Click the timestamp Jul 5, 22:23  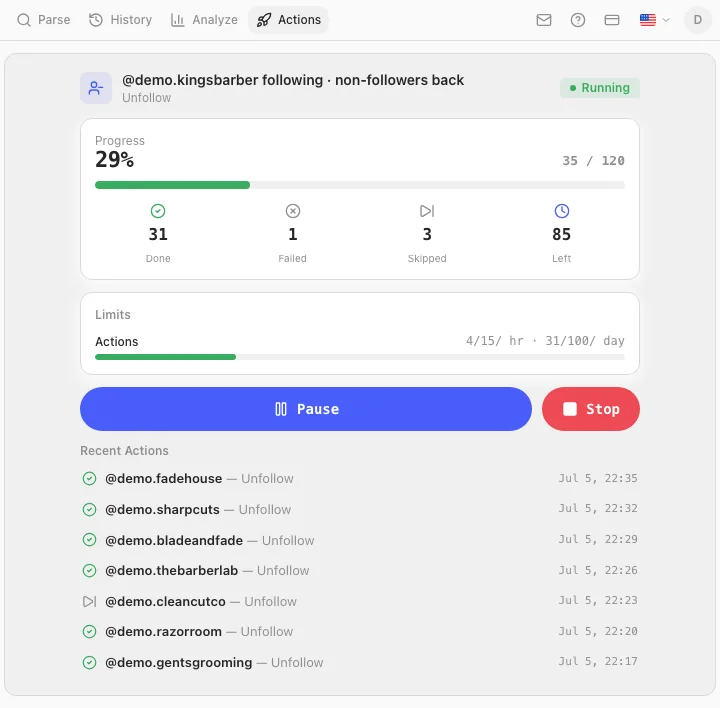tap(598, 601)
